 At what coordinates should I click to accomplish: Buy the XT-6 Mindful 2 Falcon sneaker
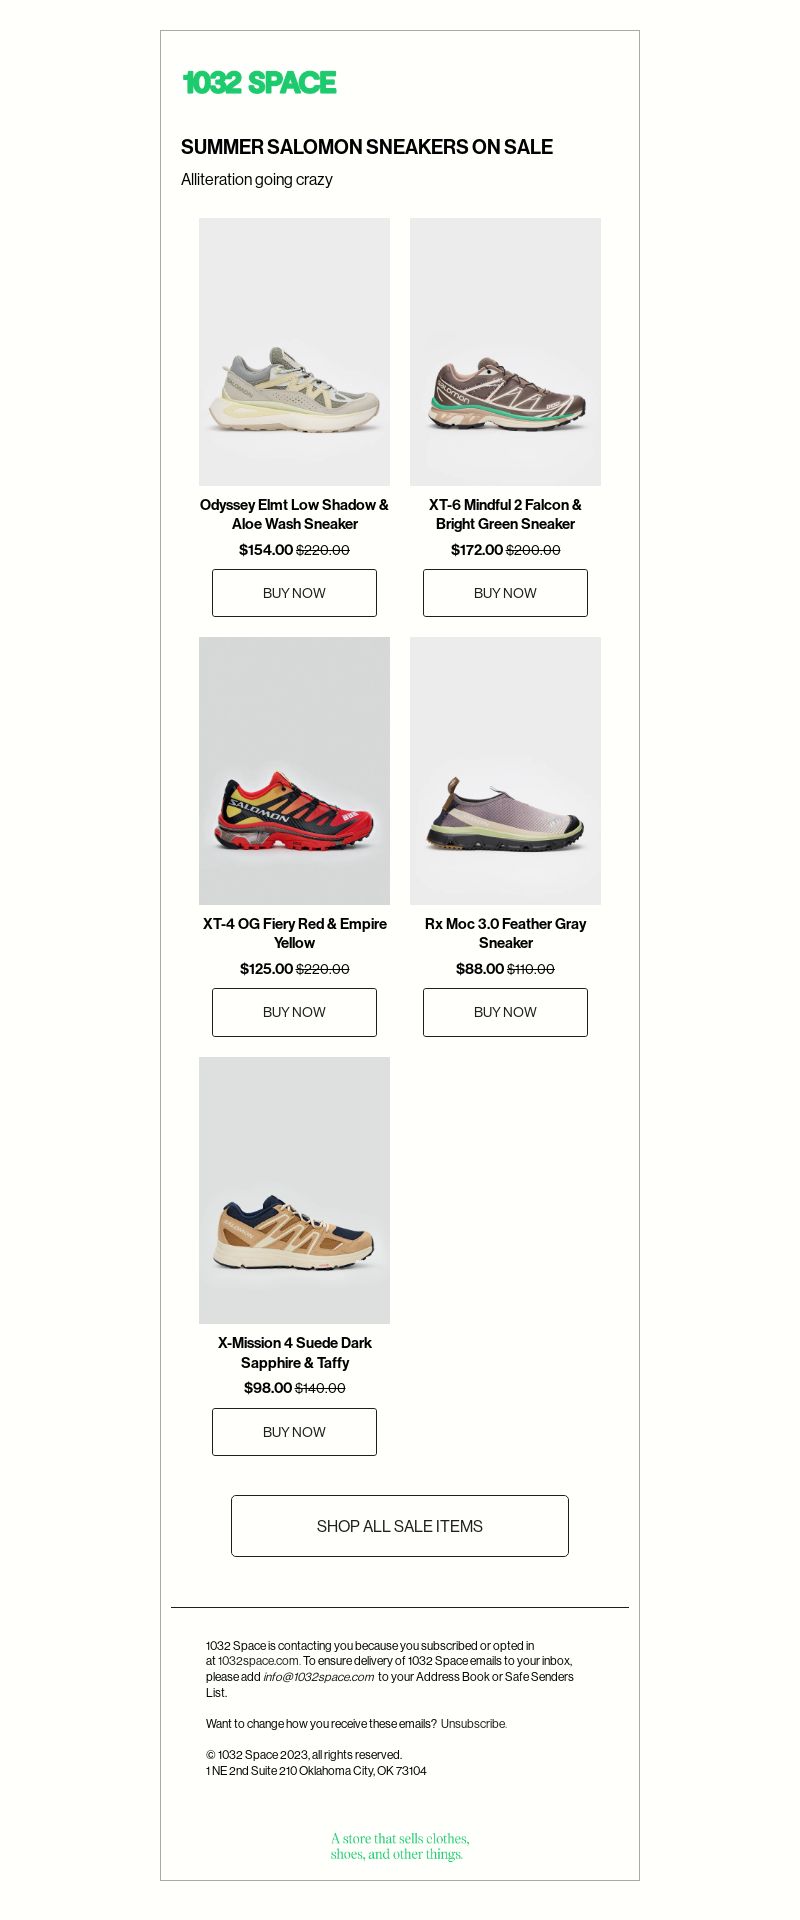505,593
